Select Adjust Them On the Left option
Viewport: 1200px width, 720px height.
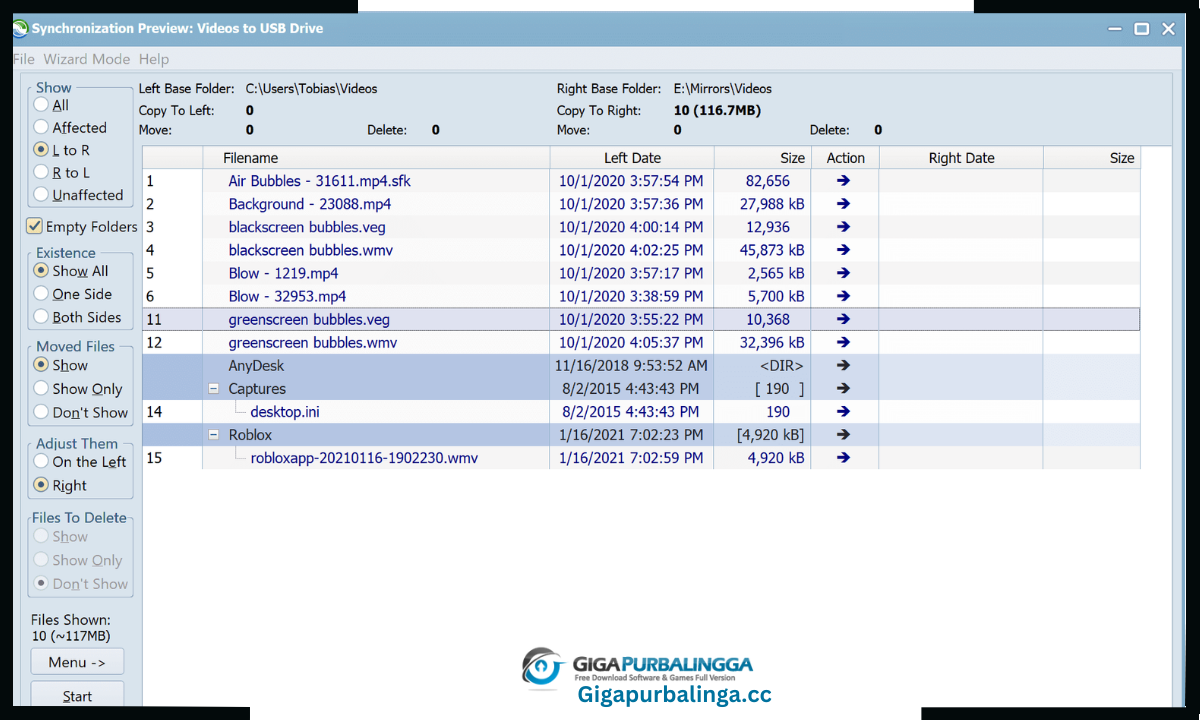point(41,462)
